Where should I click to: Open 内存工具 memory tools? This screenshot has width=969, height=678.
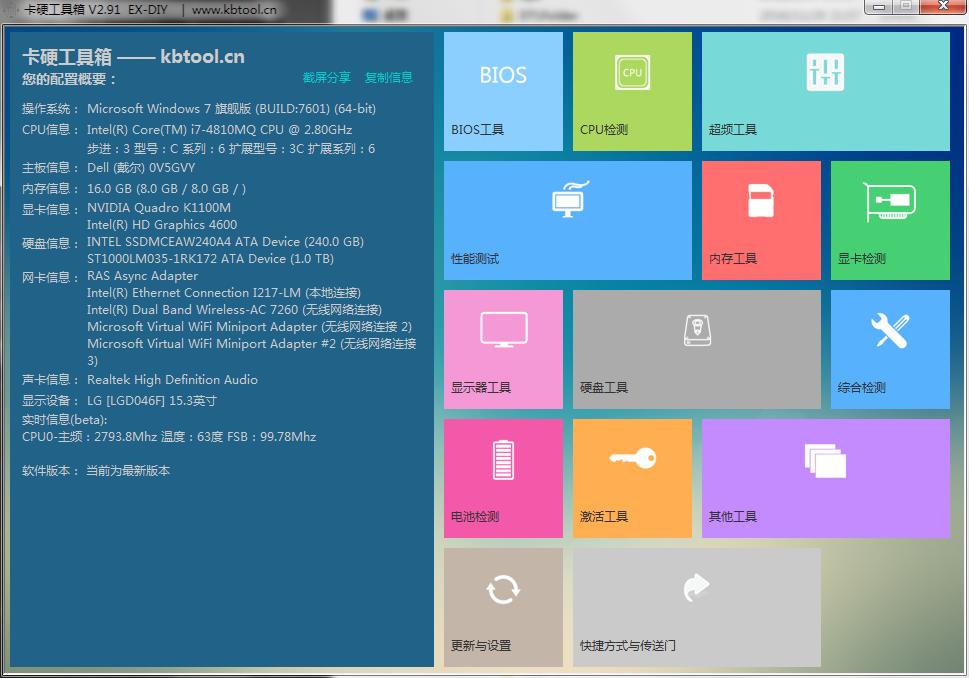point(760,219)
